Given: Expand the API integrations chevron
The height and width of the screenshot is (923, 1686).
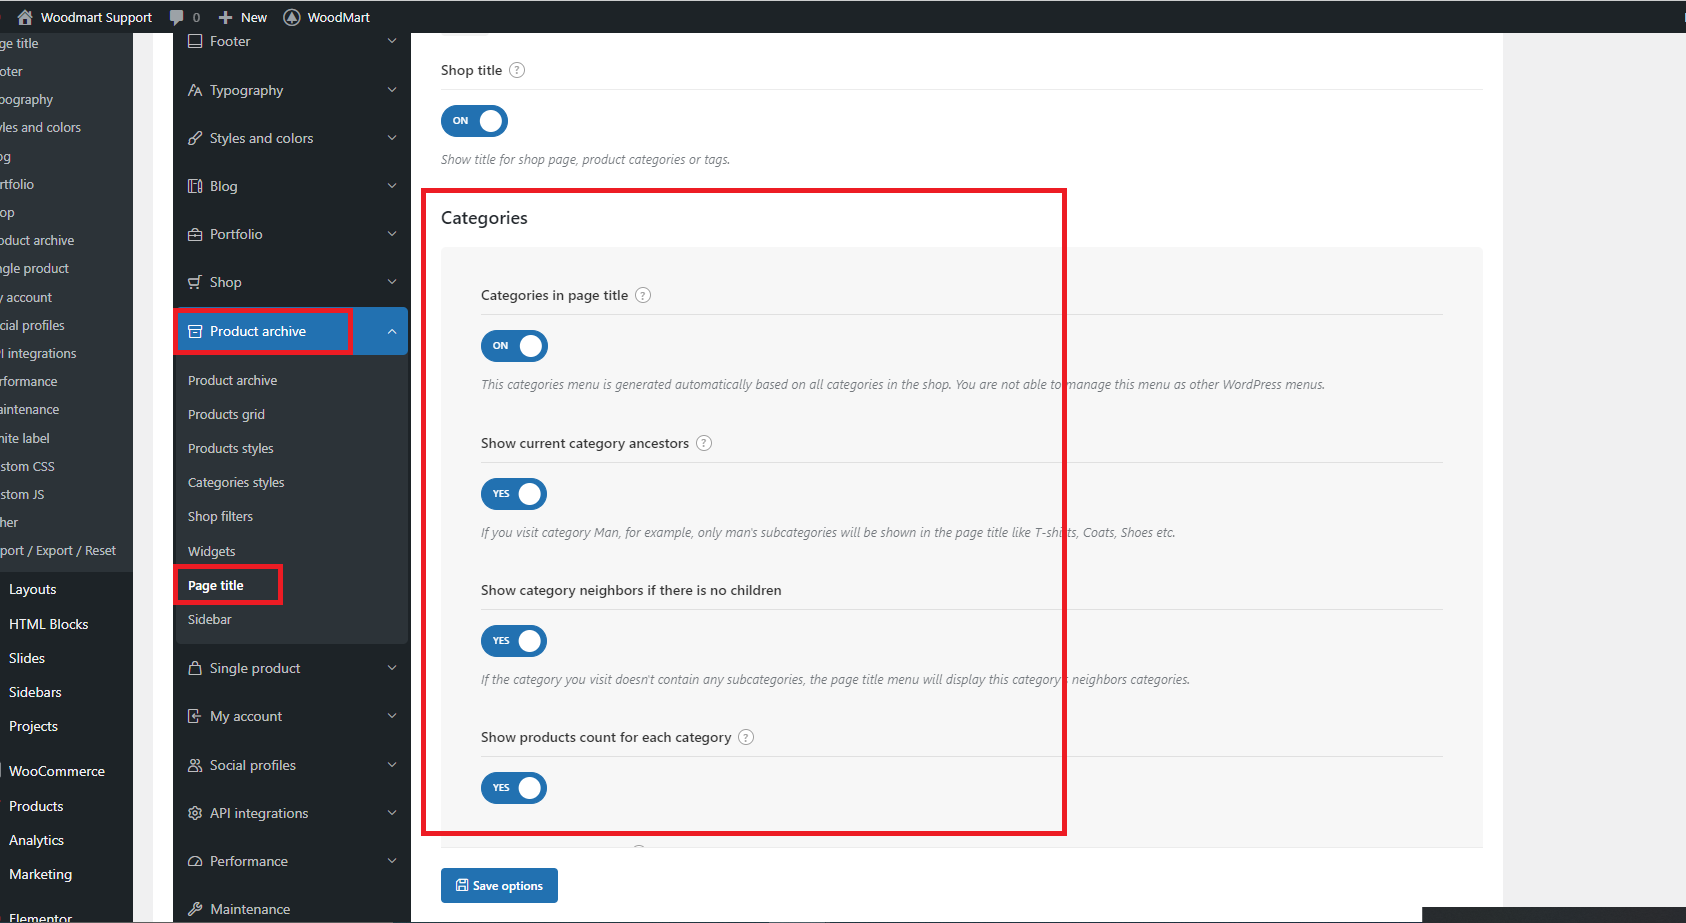Looking at the screenshot, I should 392,813.
